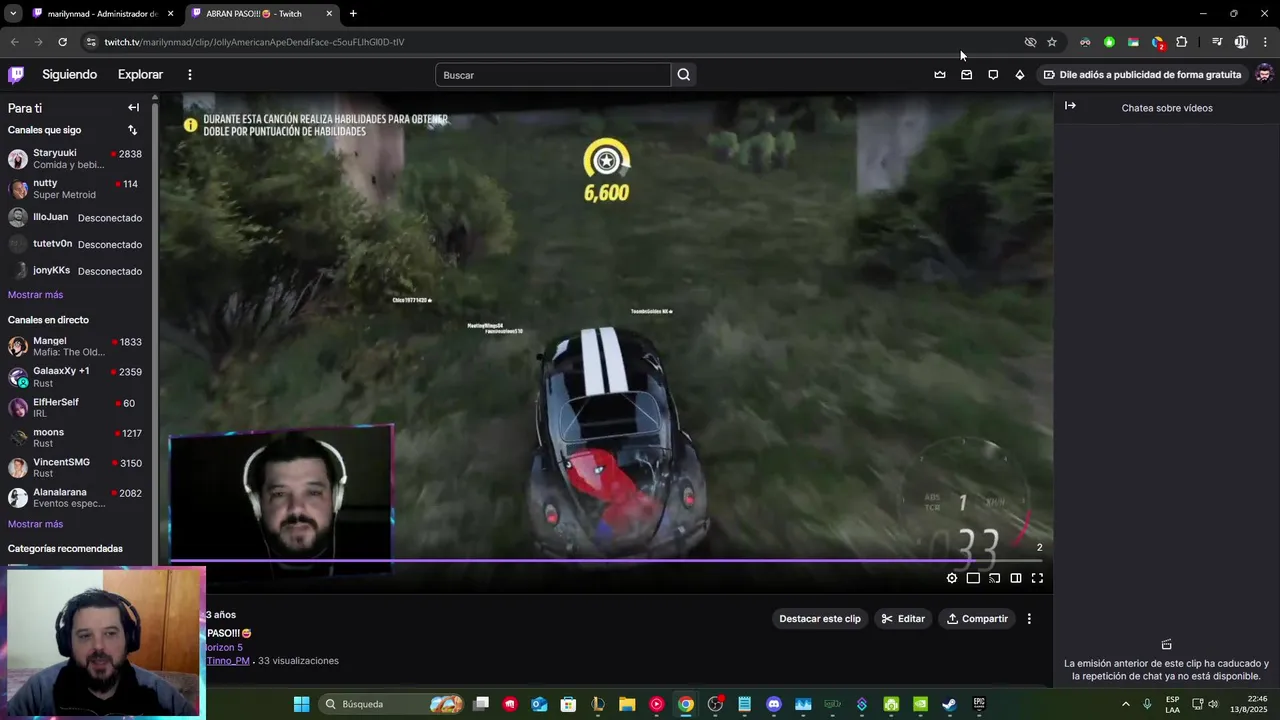Screen dimensions: 1280x720
Task: Open the ESP LAA language indicator
Action: point(1172,704)
